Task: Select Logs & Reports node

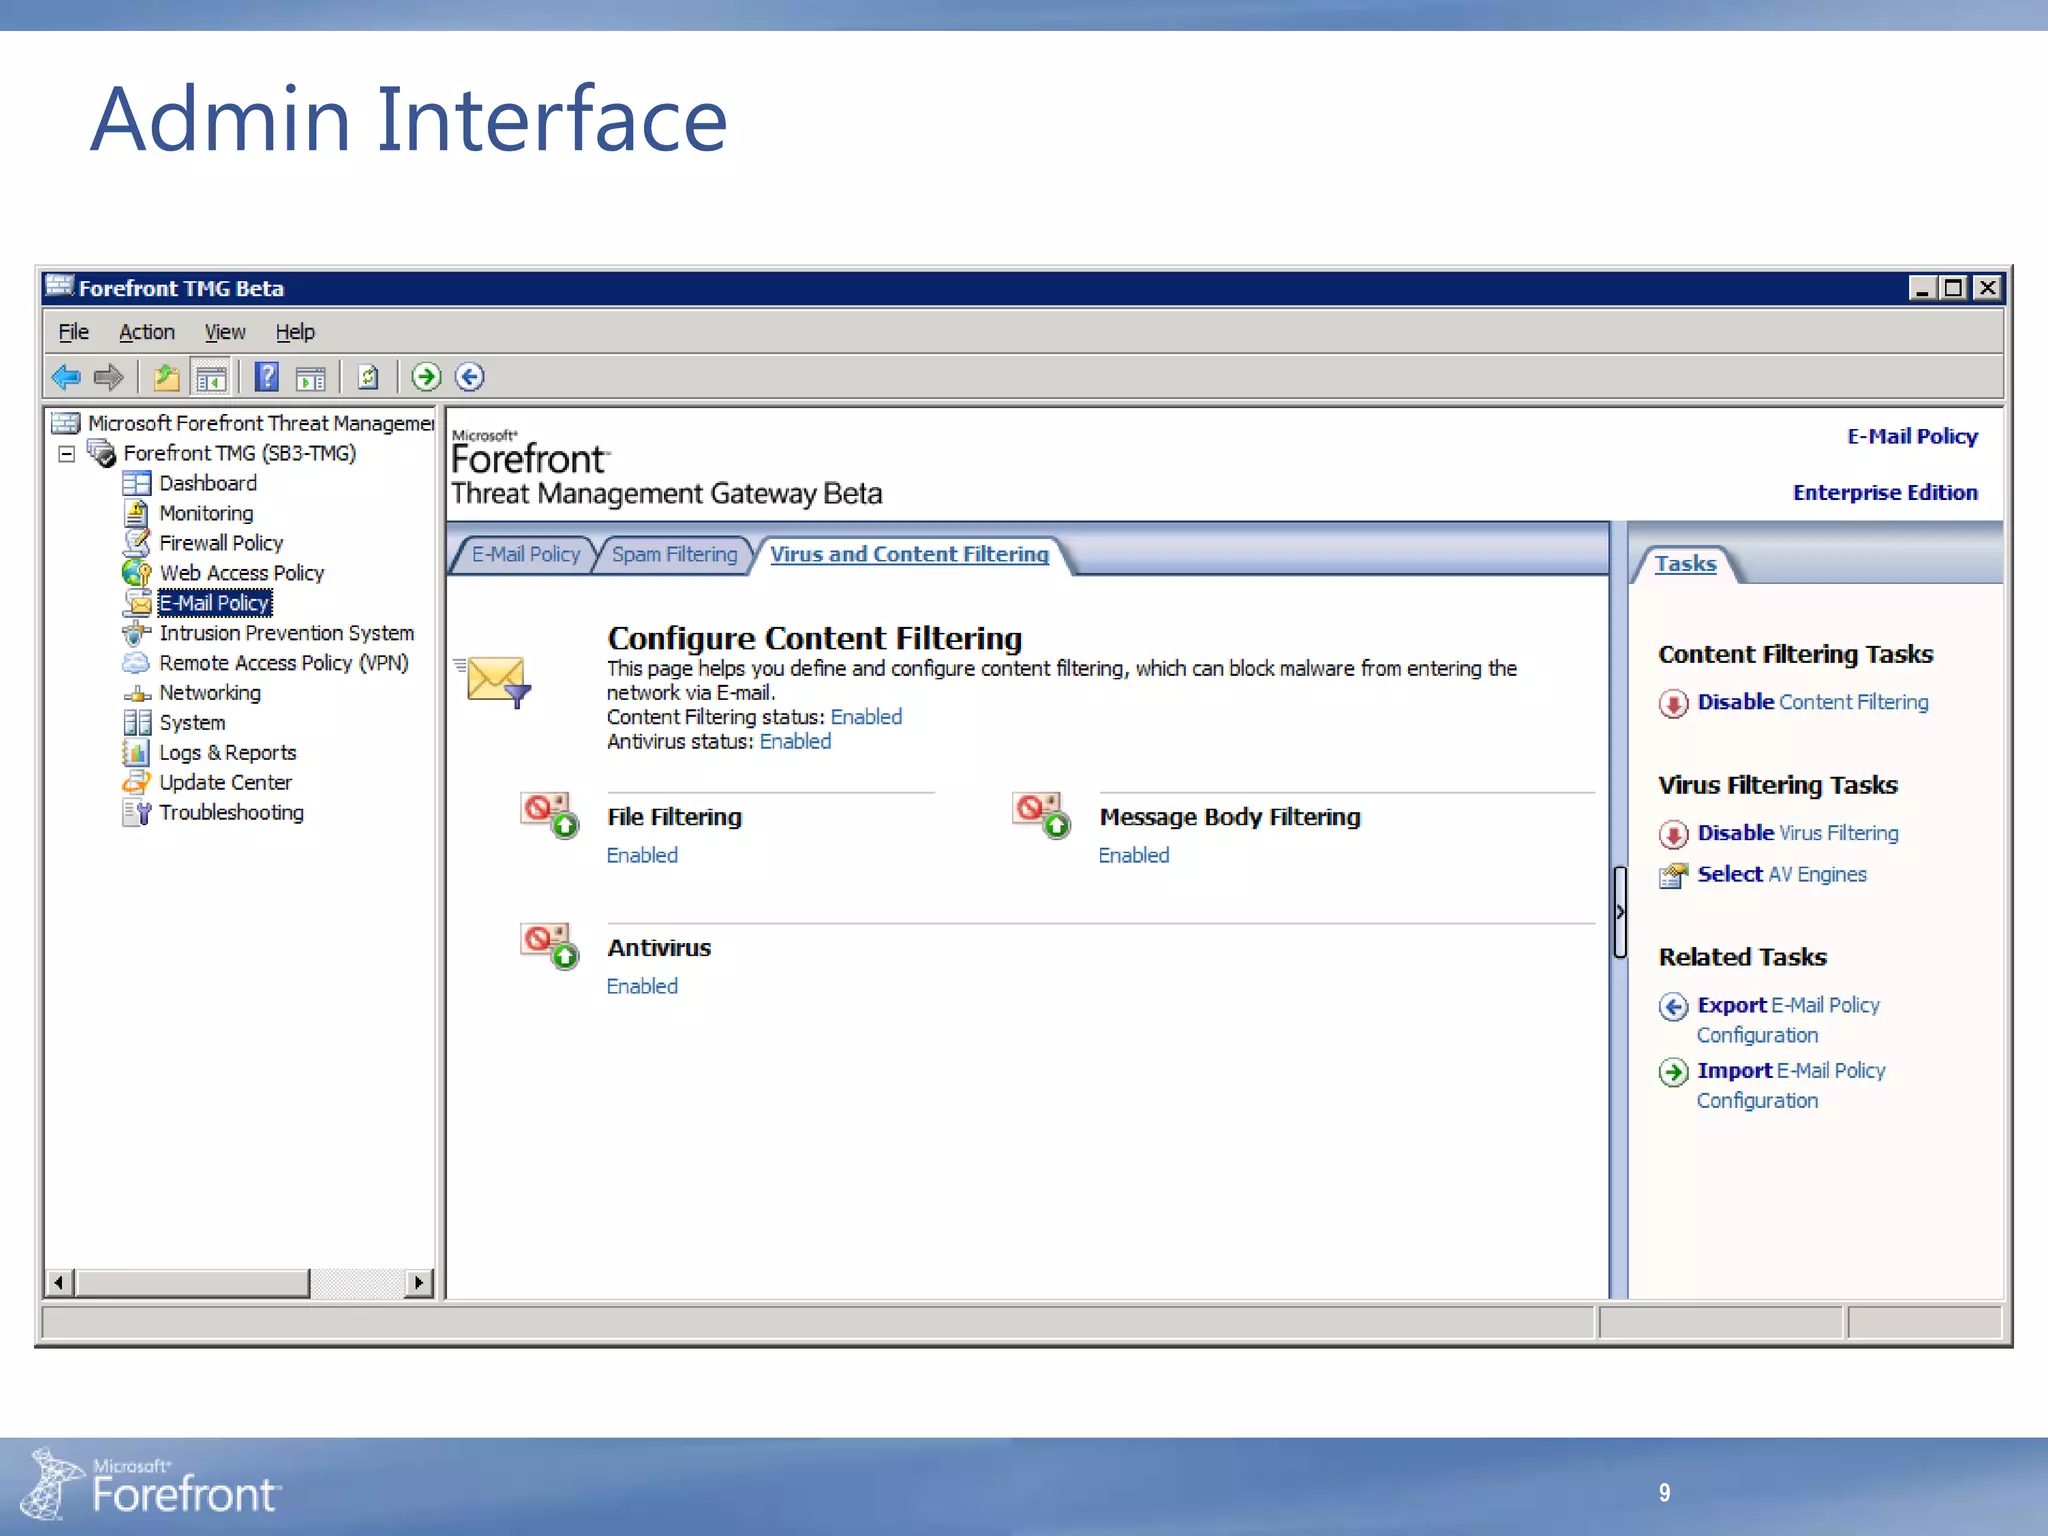Action: tap(228, 753)
